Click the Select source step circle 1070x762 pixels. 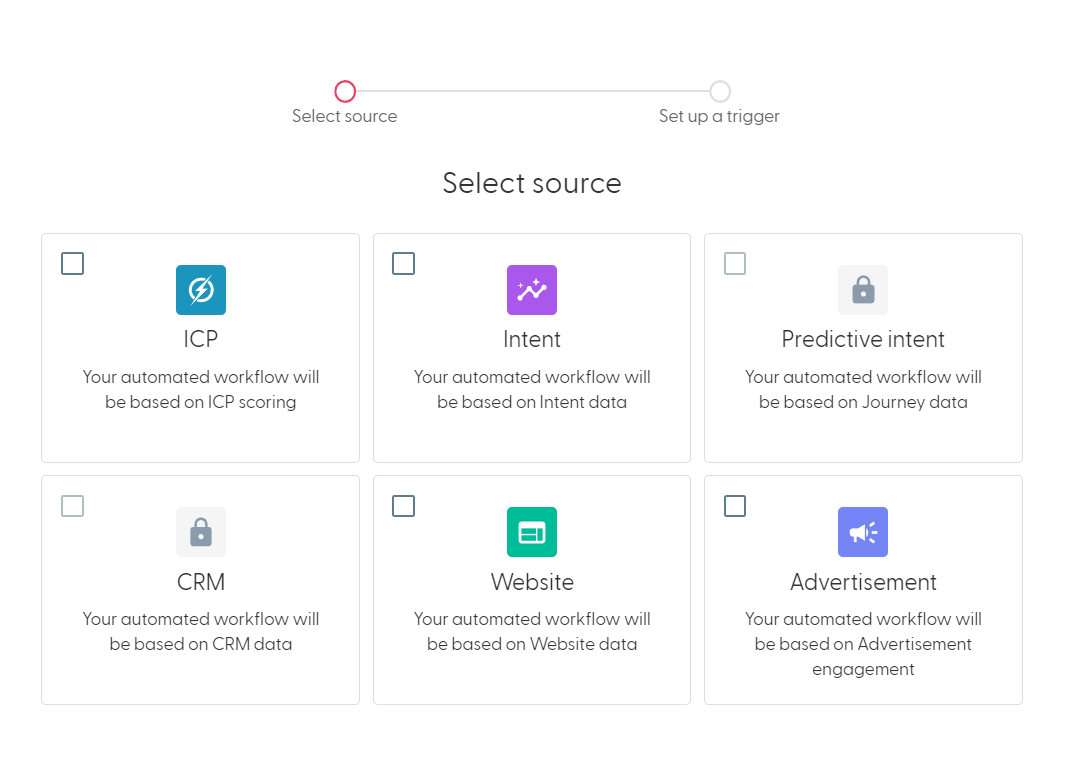(x=345, y=90)
